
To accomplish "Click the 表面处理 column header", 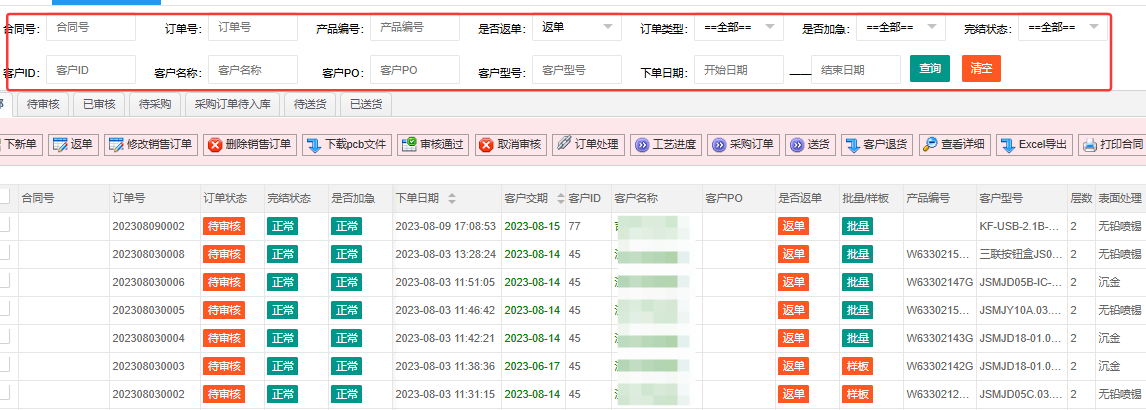I will point(1119,198).
